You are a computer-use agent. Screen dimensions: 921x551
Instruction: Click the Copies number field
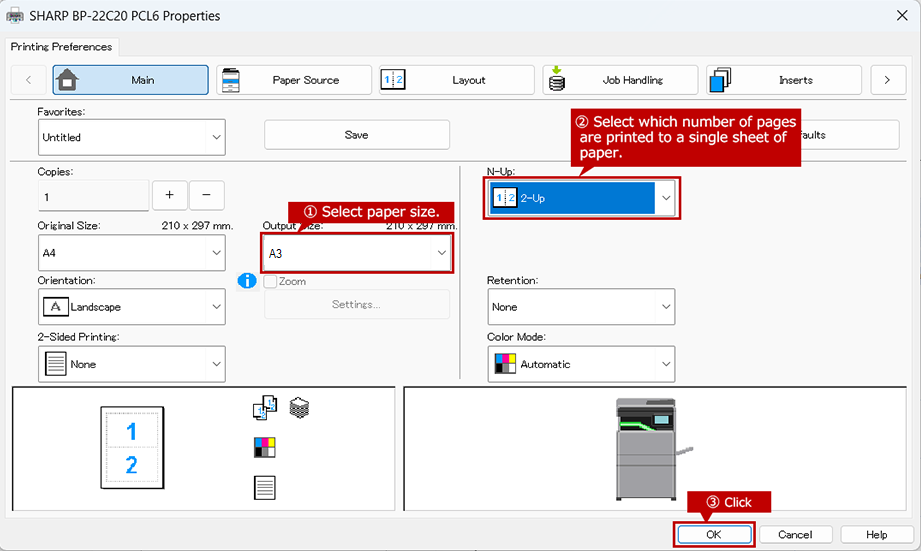pos(93,196)
